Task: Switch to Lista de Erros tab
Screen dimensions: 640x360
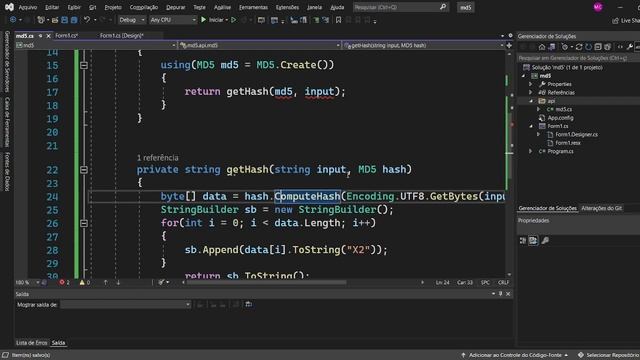Action: tap(31, 343)
